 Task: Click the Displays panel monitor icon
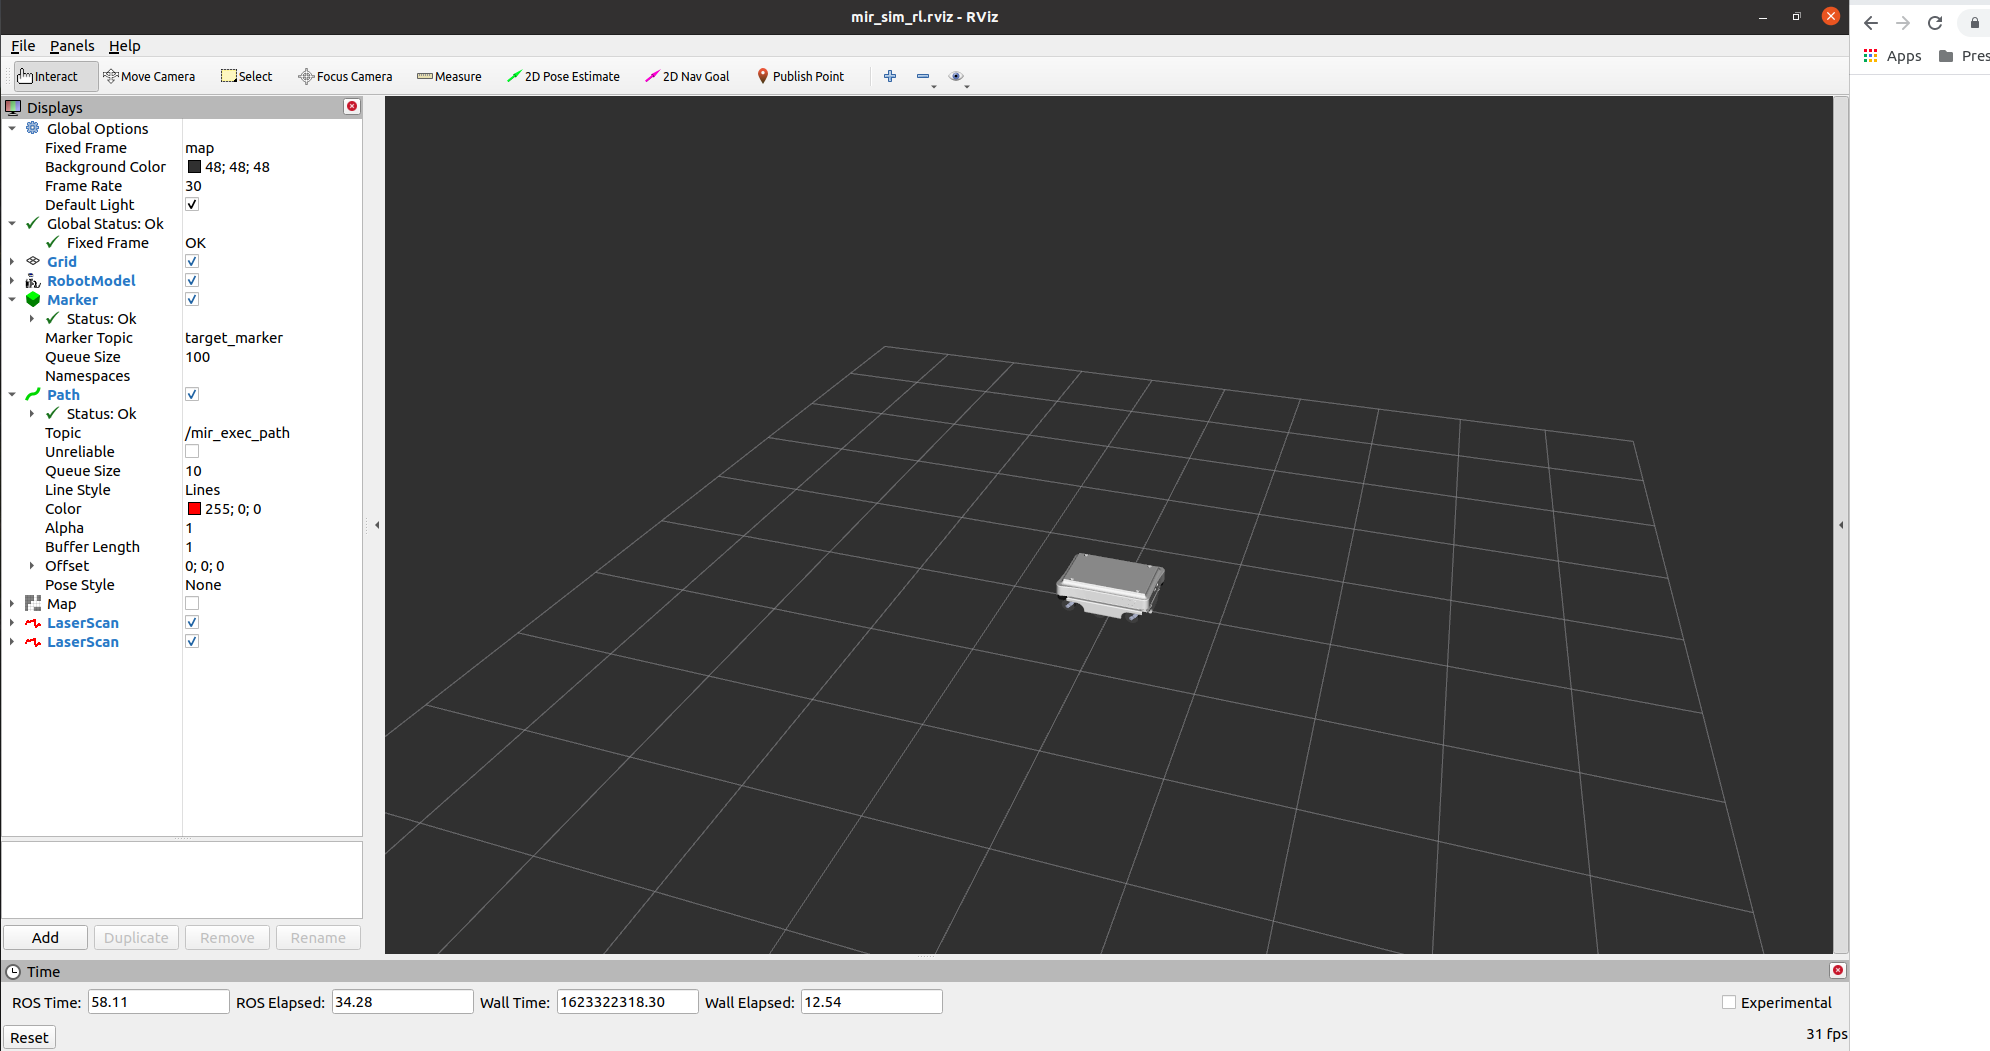click(13, 107)
